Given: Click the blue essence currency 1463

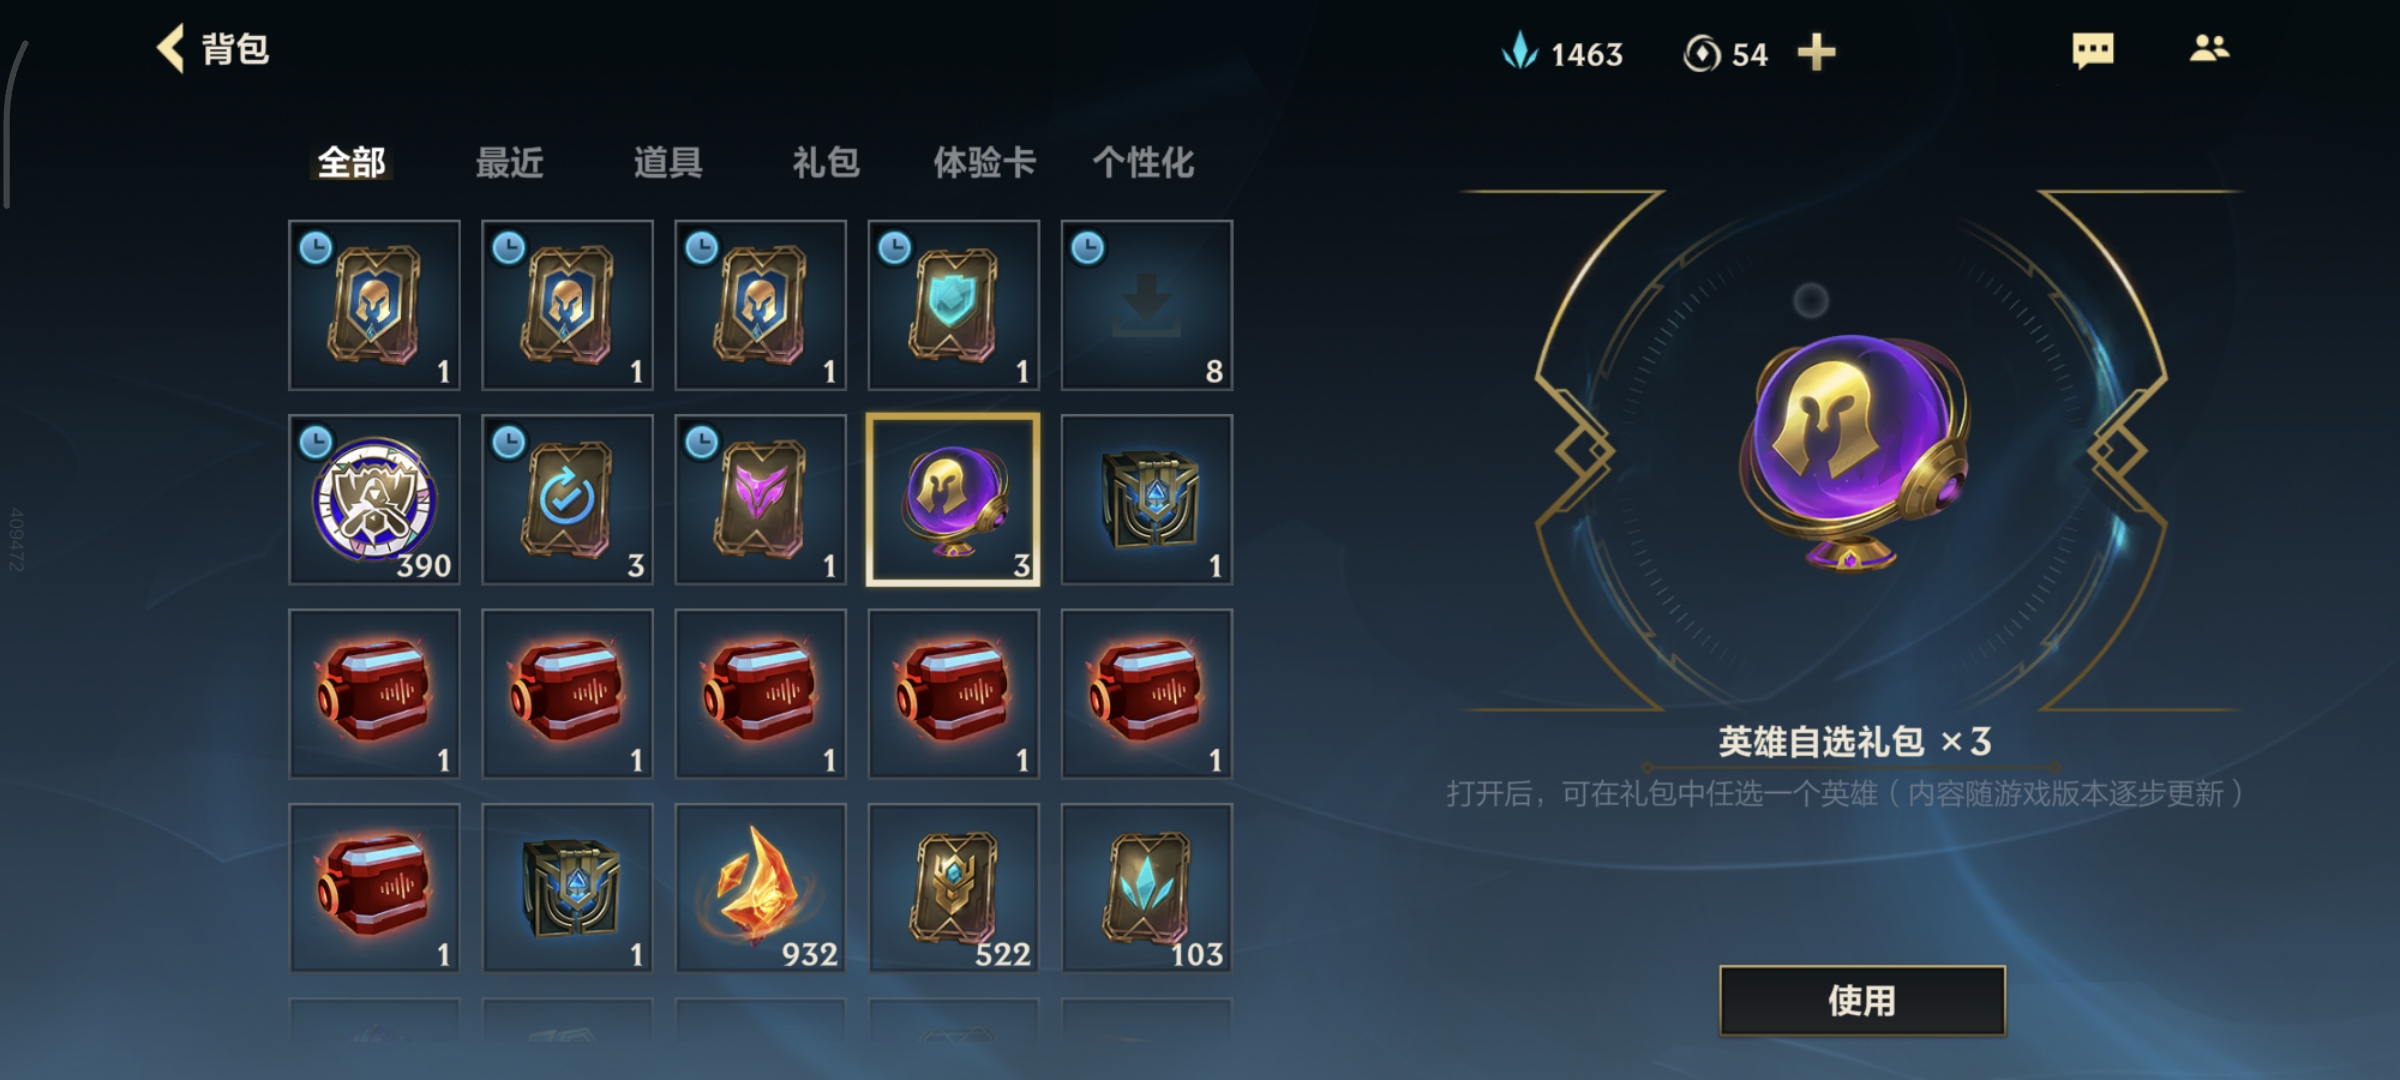Looking at the screenshot, I should point(1562,52).
